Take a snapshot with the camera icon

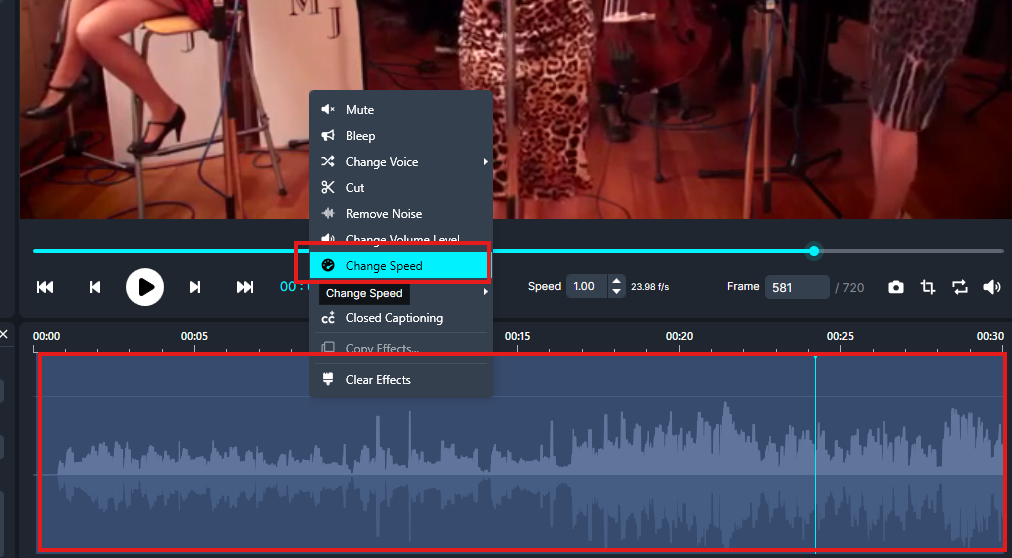[x=896, y=287]
